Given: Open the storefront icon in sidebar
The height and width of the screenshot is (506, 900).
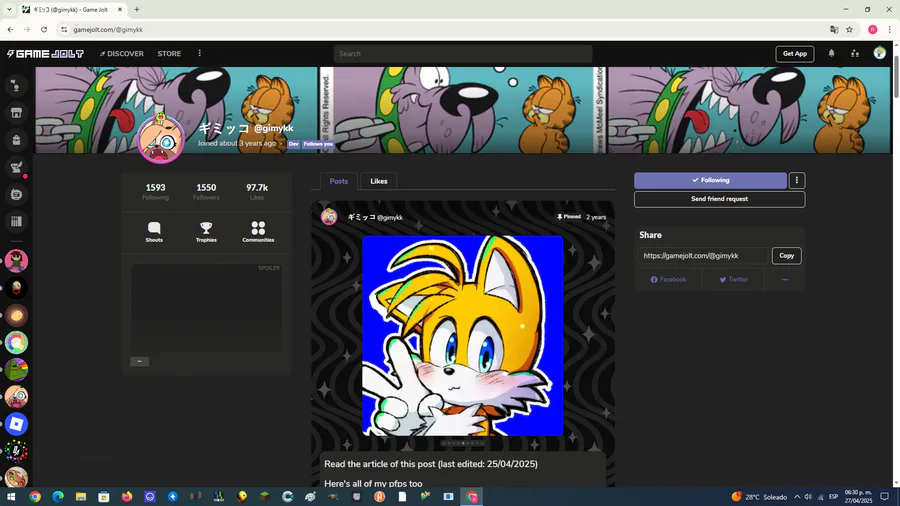Looking at the screenshot, I should [x=16, y=113].
